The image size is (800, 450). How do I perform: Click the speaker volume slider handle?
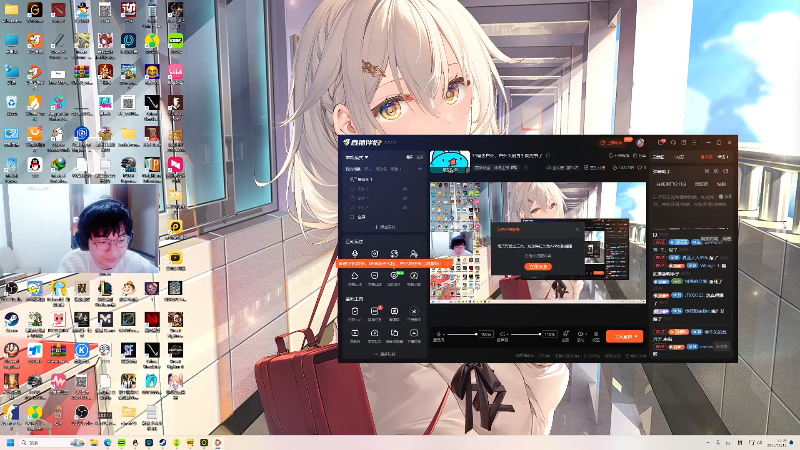(x=539, y=334)
